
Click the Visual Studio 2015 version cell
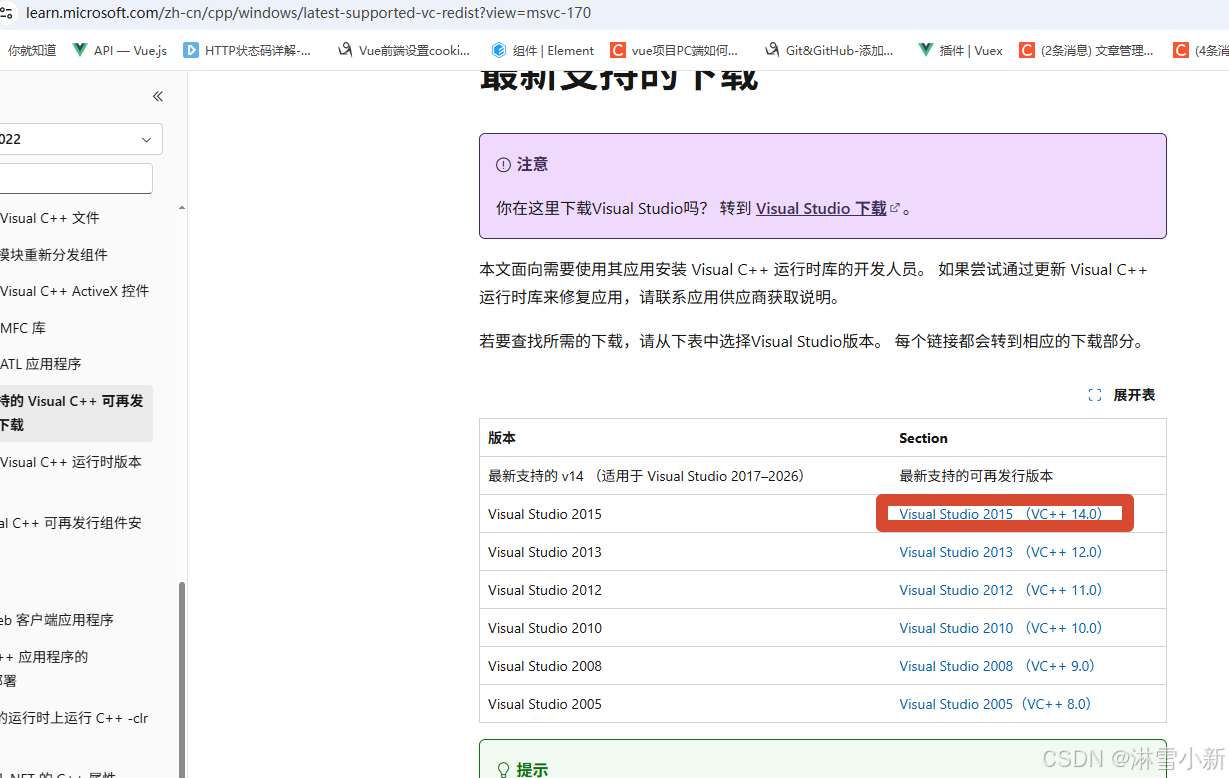(x=685, y=514)
